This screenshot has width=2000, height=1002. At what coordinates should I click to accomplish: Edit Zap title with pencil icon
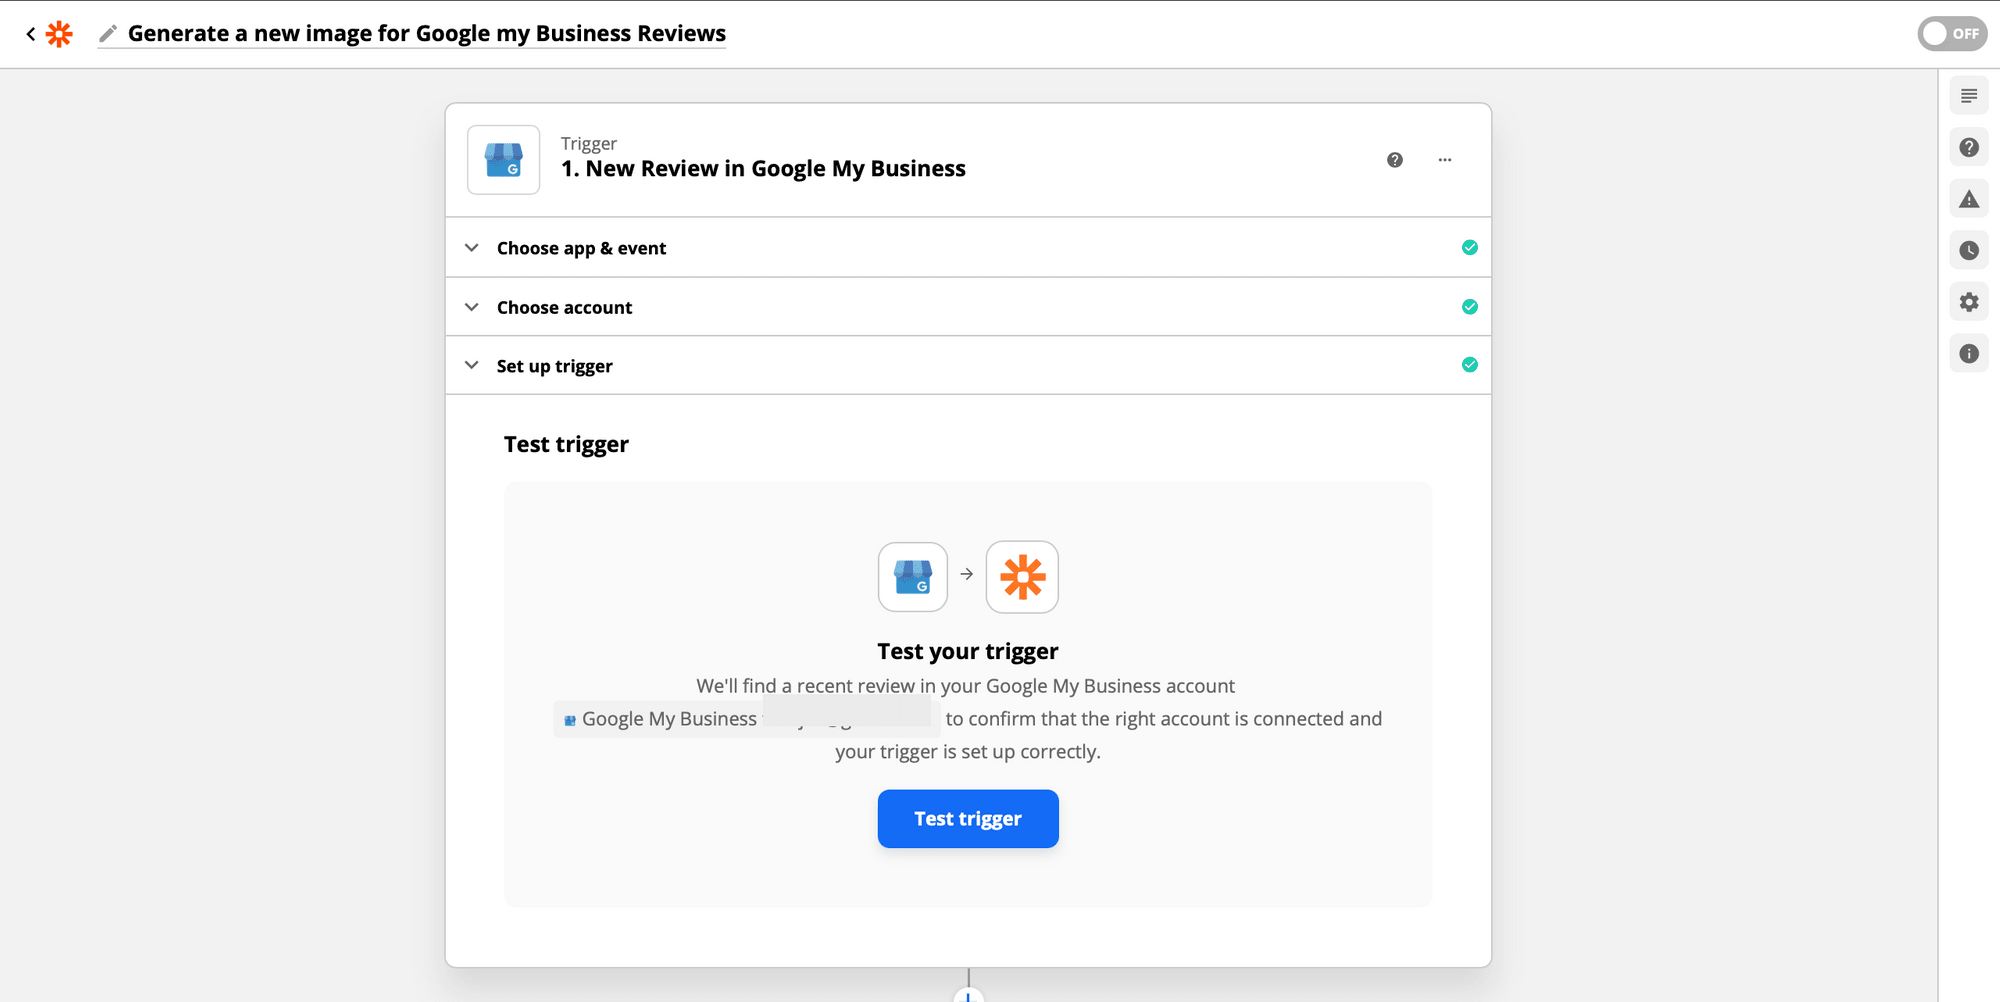(108, 34)
